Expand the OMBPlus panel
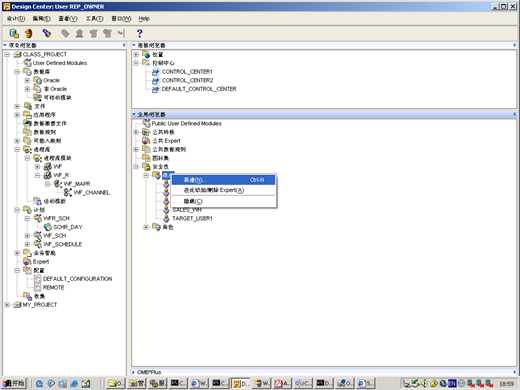 click(133, 372)
